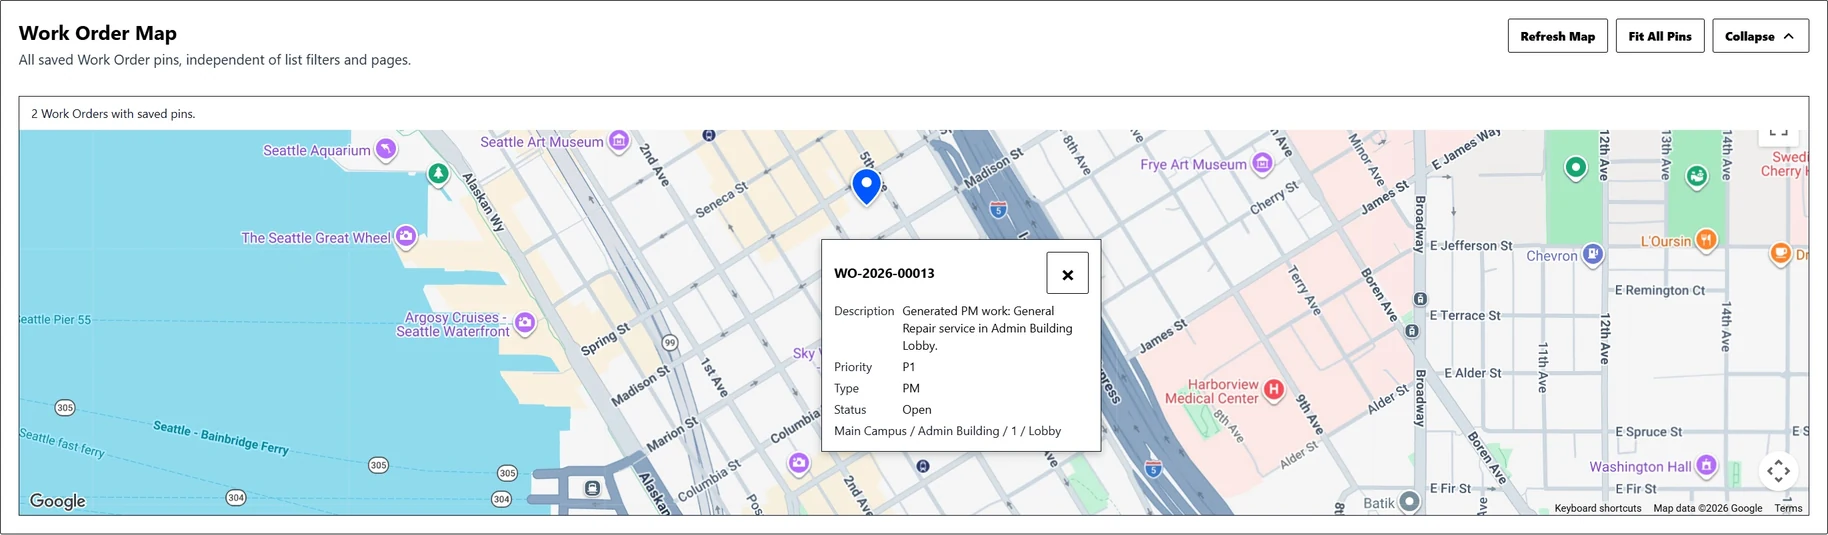Click the Argosy Cruises marker icon
Screen dimensions: 1828x535
tap(525, 323)
